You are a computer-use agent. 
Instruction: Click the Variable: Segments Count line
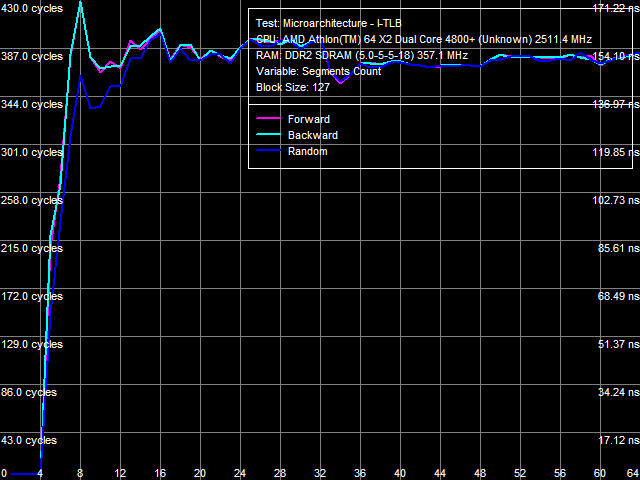[x=318, y=71]
